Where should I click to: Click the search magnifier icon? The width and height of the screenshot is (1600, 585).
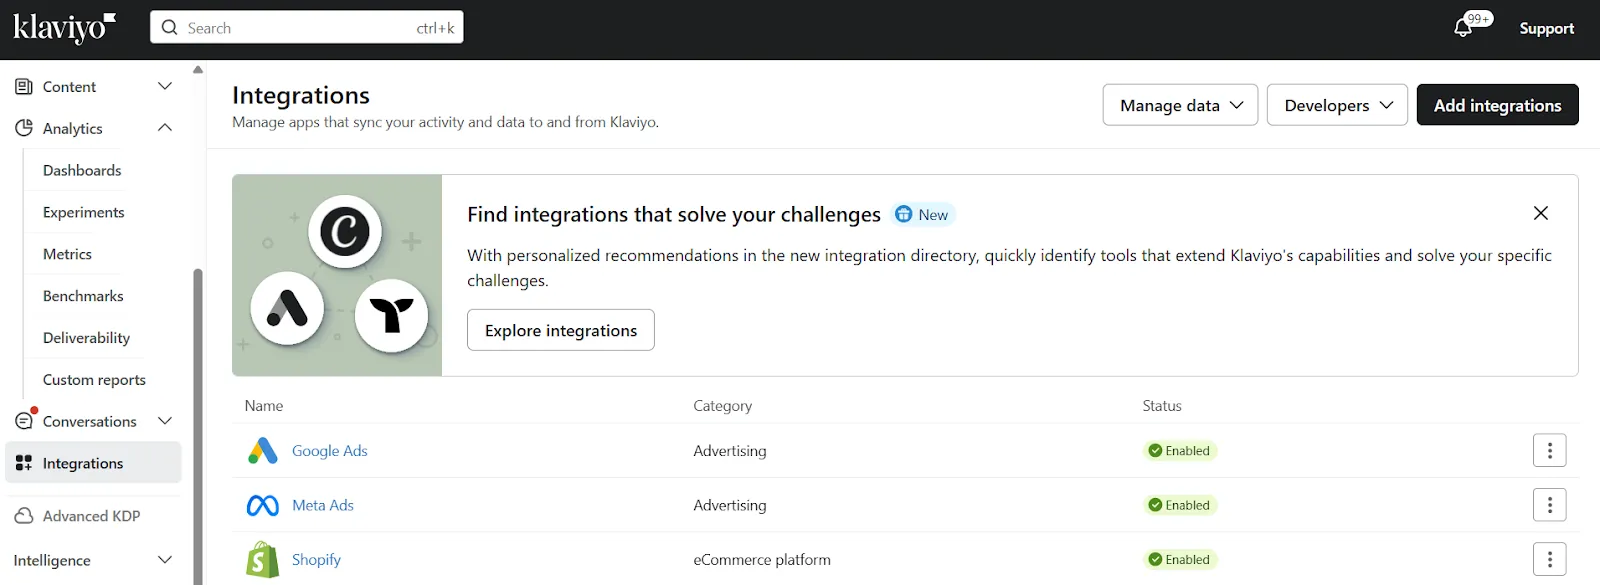coord(170,28)
